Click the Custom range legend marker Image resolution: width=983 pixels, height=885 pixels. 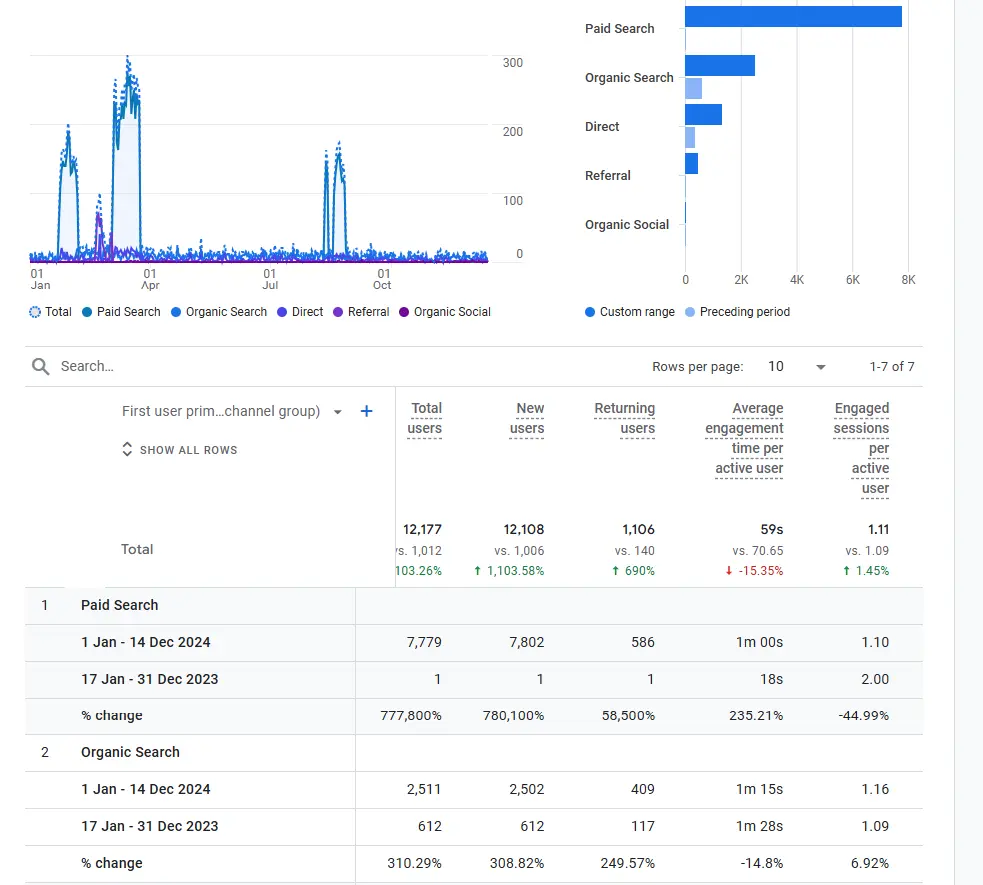(590, 312)
